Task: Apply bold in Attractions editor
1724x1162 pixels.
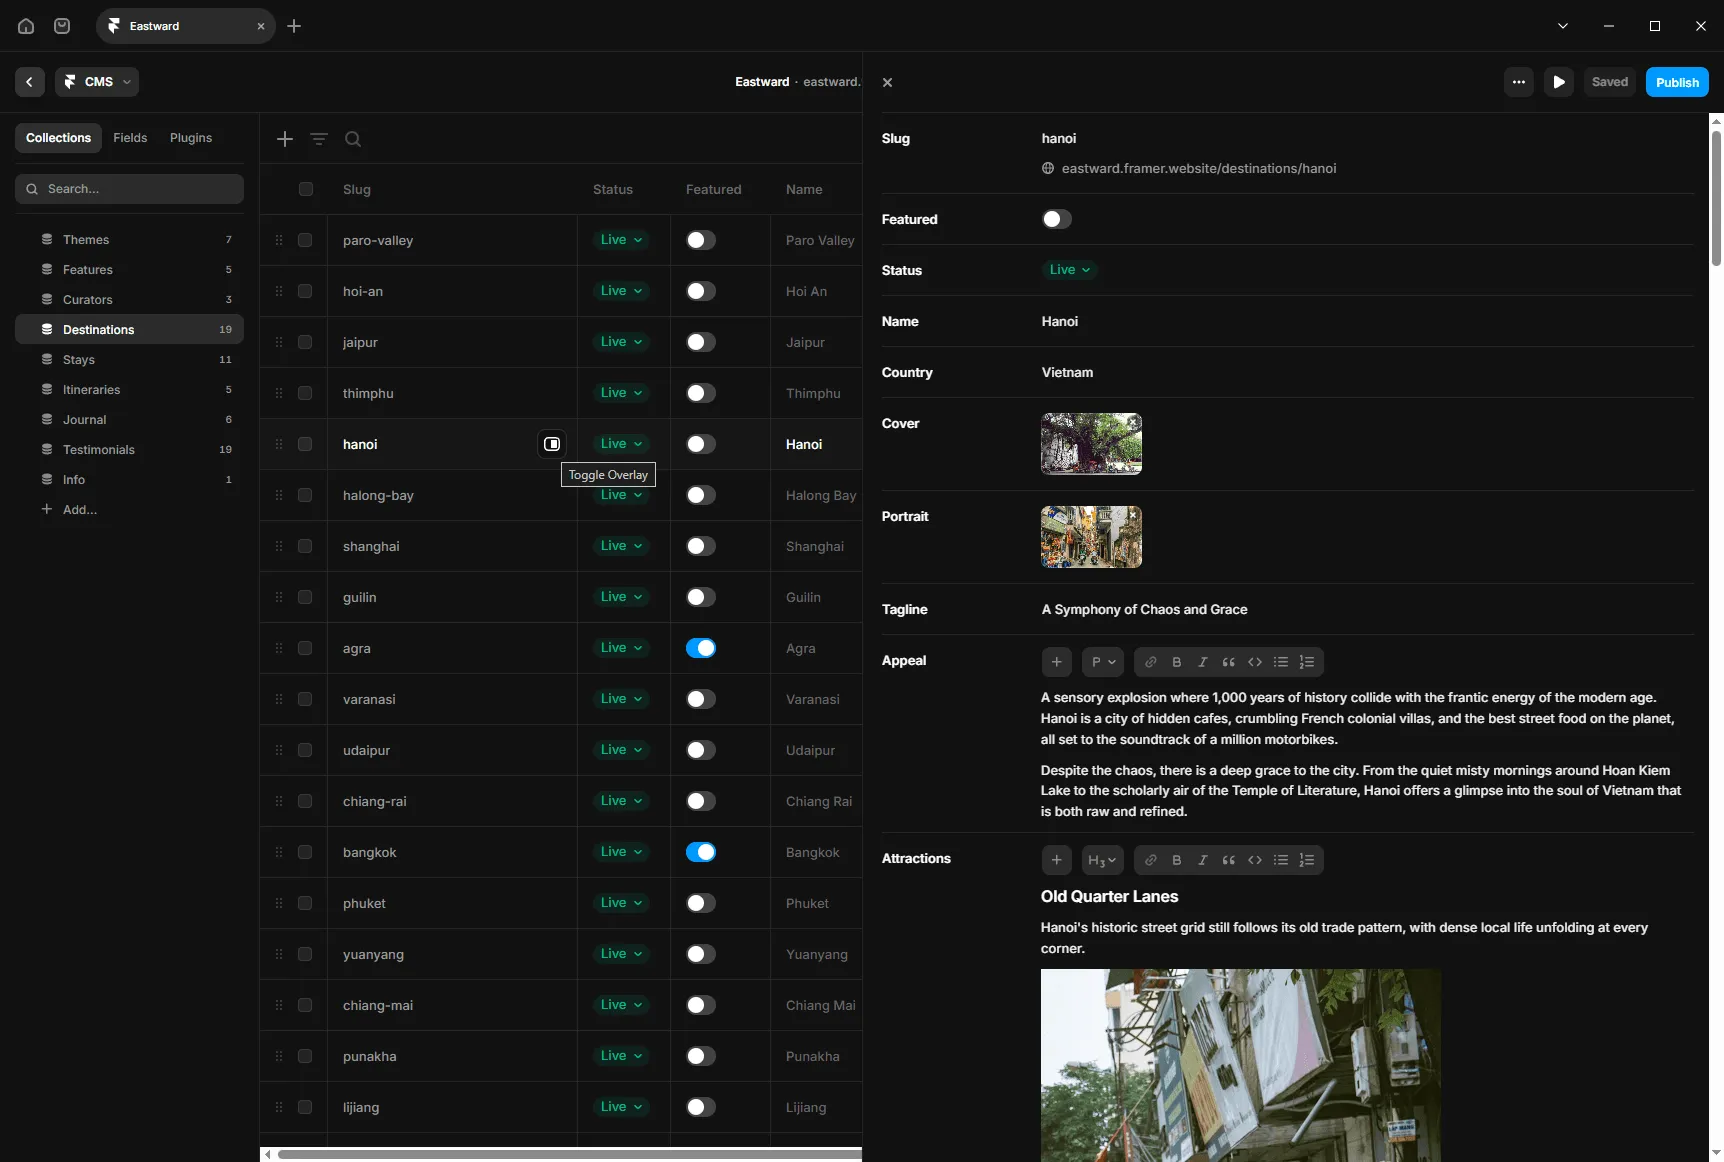Action: pyautogui.click(x=1177, y=860)
